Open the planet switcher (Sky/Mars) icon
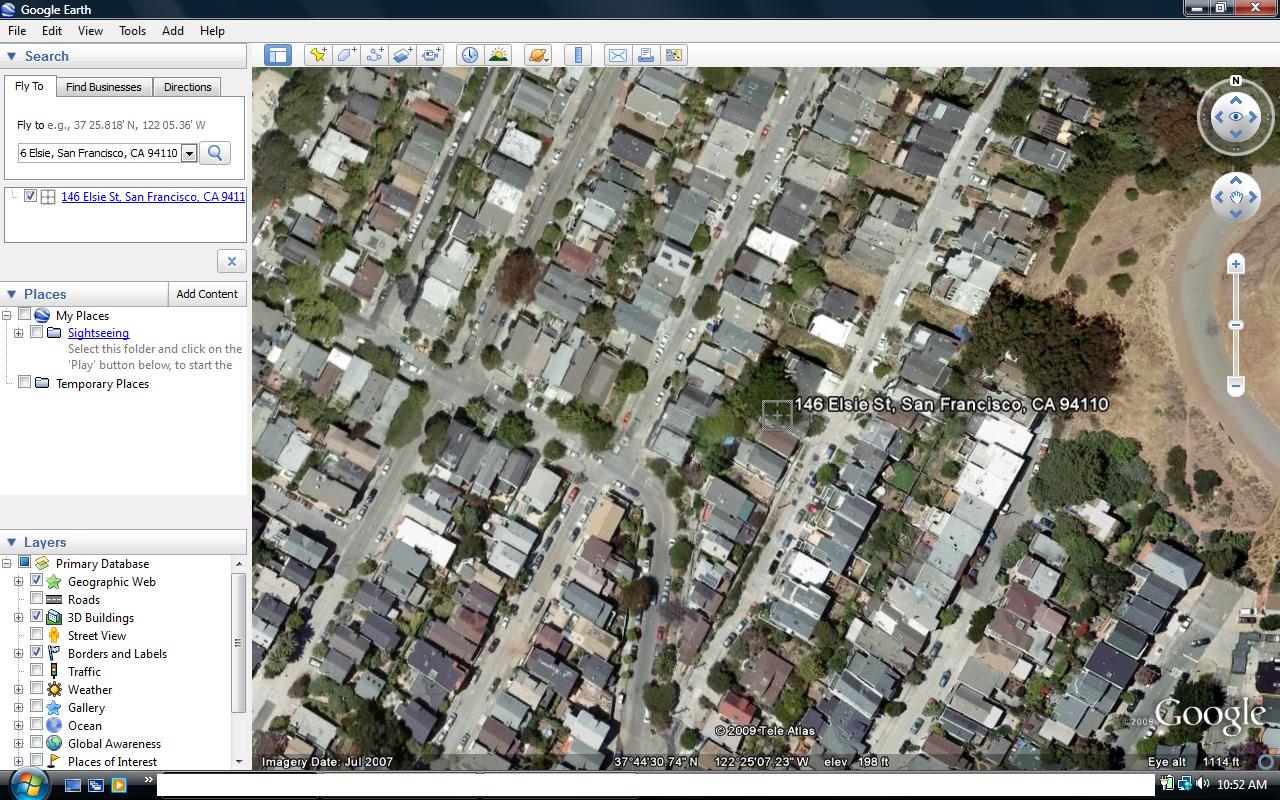 (x=537, y=55)
